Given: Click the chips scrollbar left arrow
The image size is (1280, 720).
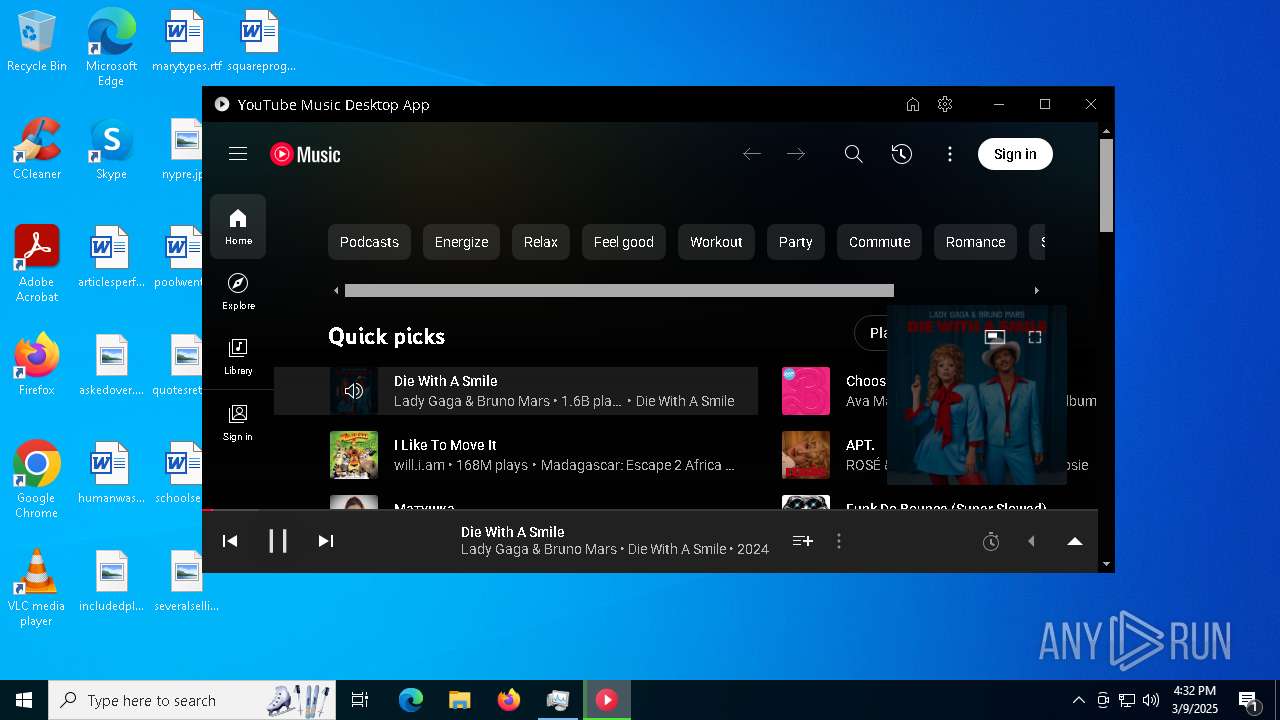Looking at the screenshot, I should (x=336, y=291).
